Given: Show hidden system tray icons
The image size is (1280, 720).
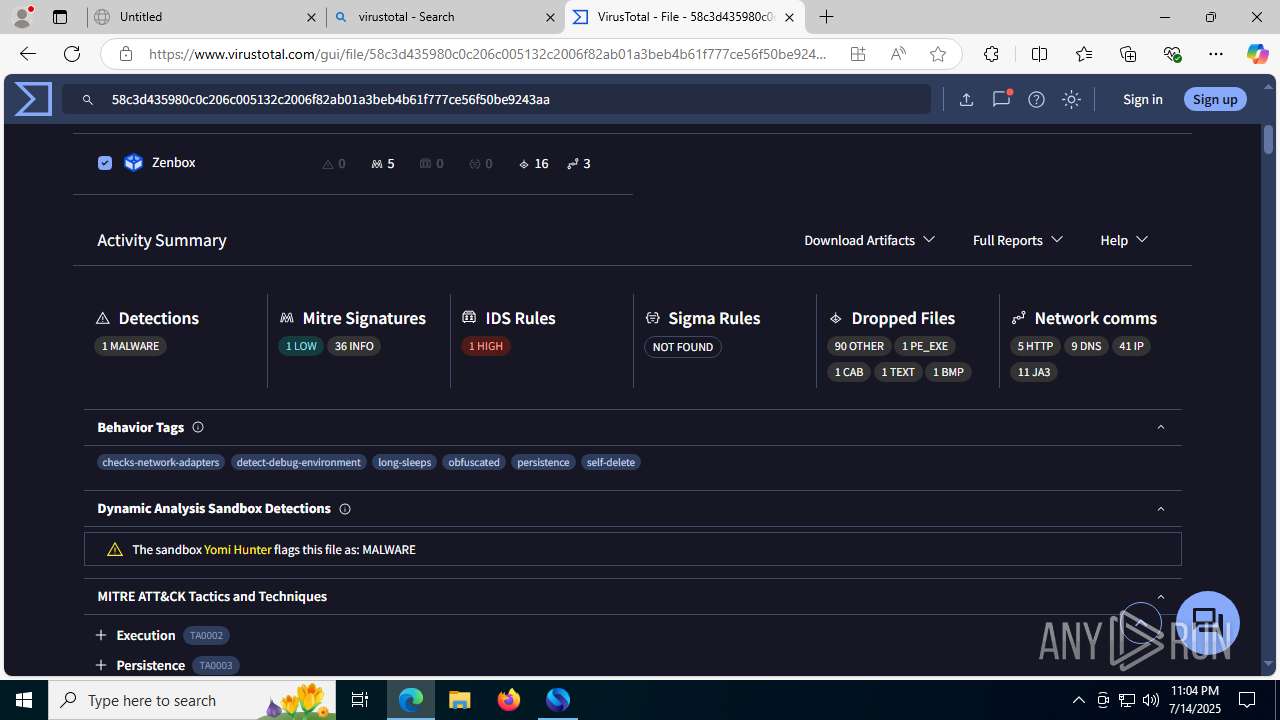Looking at the screenshot, I should coord(1078,700).
